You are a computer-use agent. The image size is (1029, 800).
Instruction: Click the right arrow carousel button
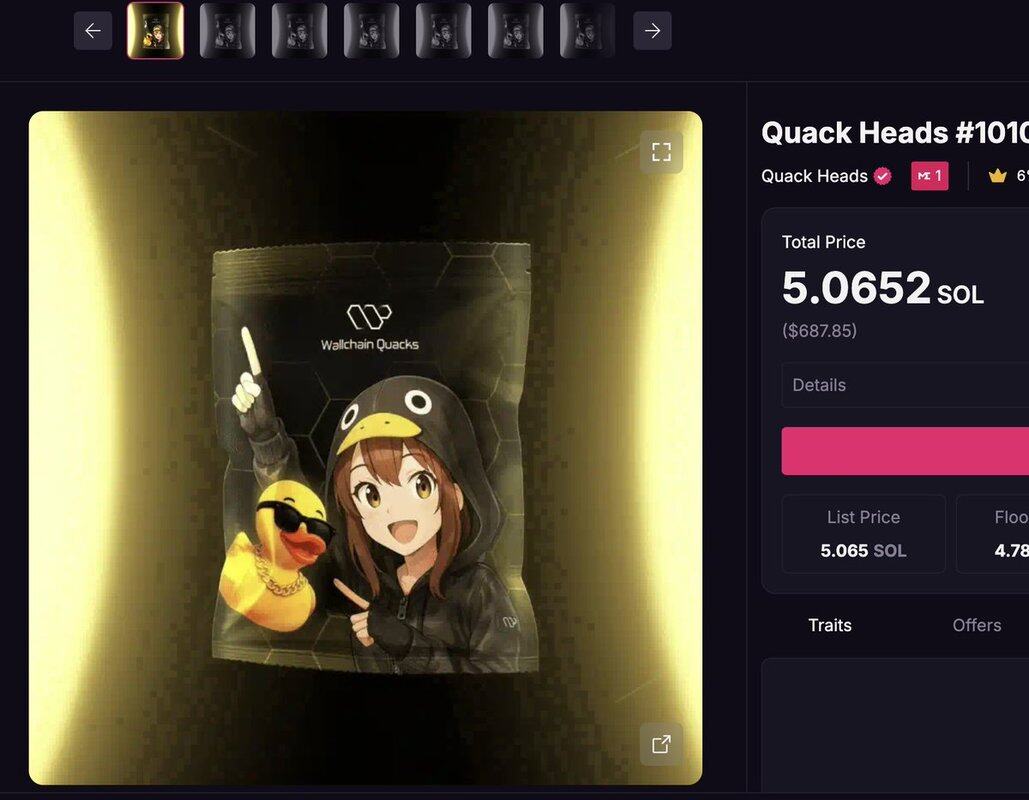click(x=652, y=30)
